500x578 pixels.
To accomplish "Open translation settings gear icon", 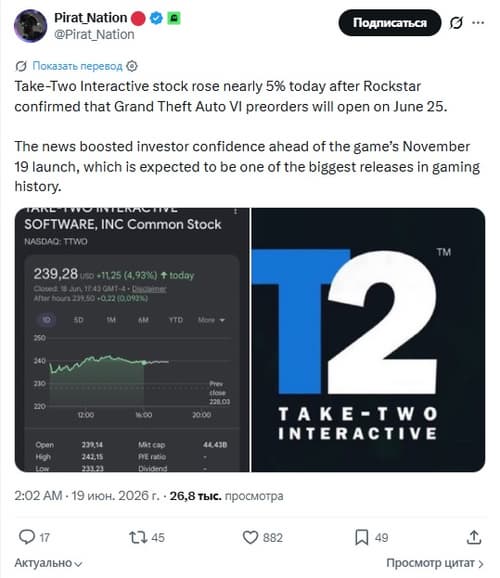I will pos(132,66).
